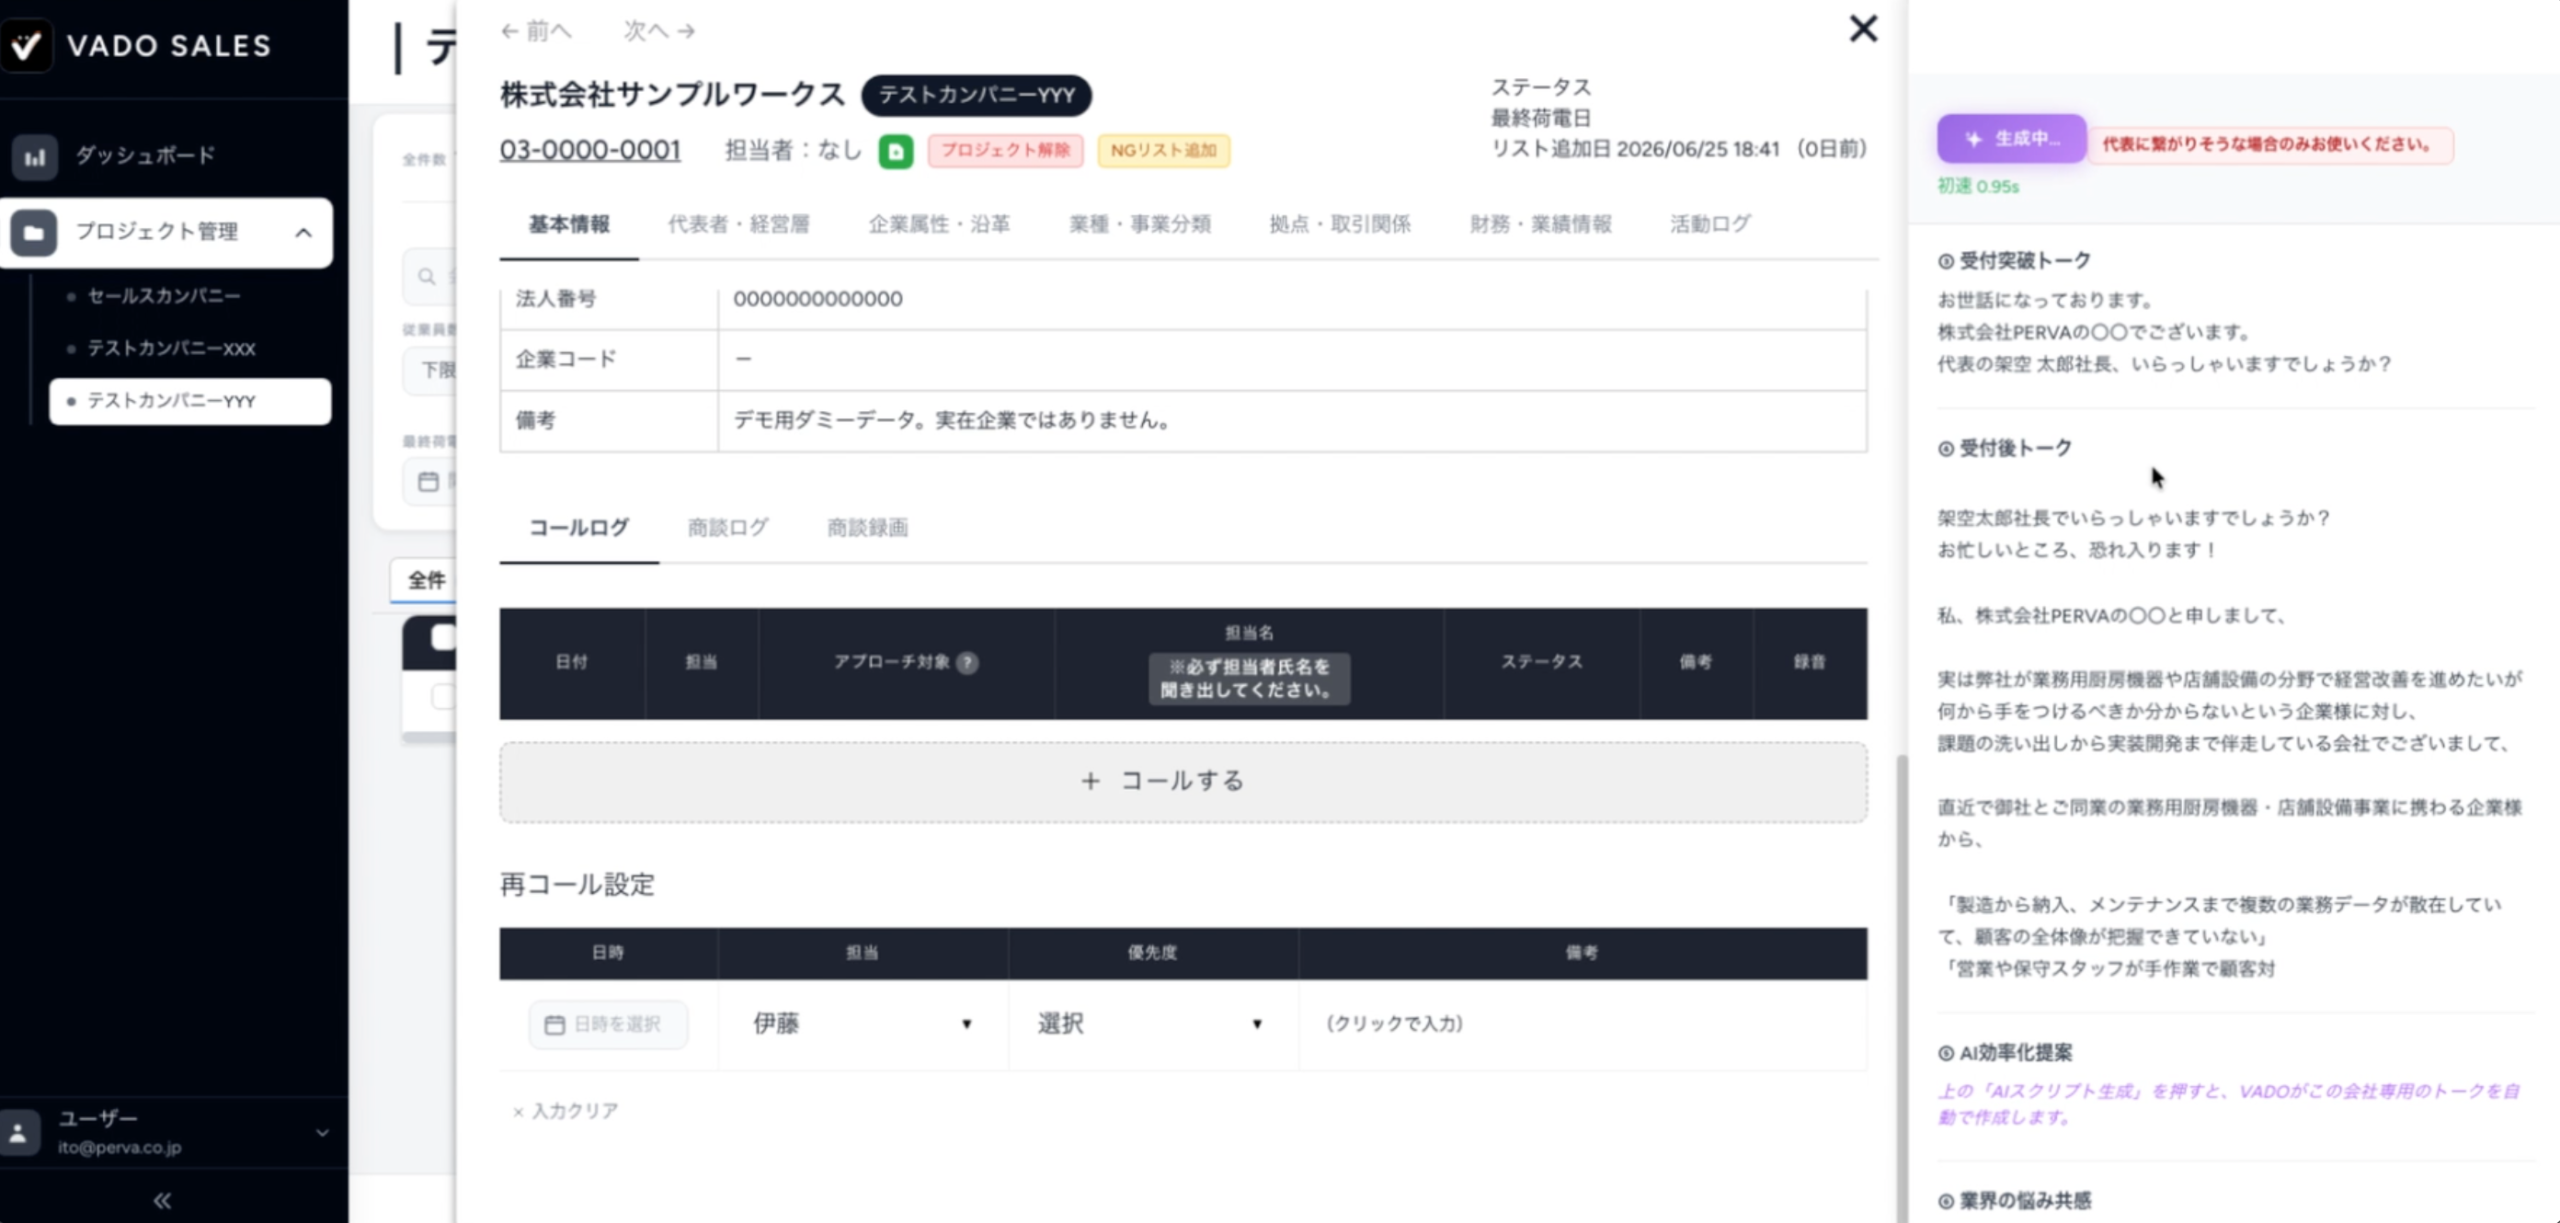2560x1223 pixels.
Task: Switch to the 企業属性・沿革 tab
Action: click(x=938, y=224)
